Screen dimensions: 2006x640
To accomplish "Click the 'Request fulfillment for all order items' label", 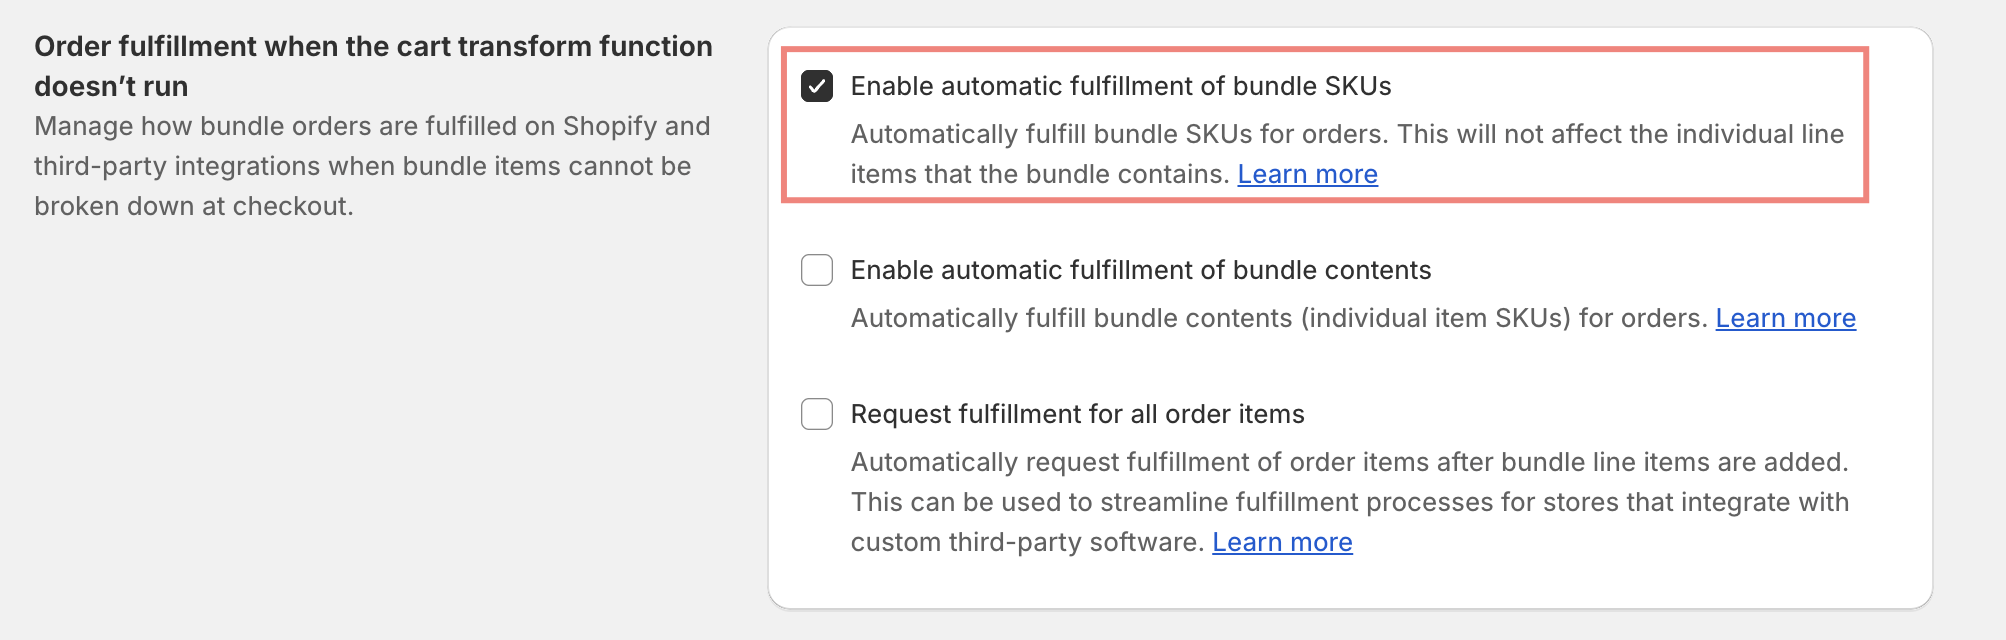I will (1078, 414).
